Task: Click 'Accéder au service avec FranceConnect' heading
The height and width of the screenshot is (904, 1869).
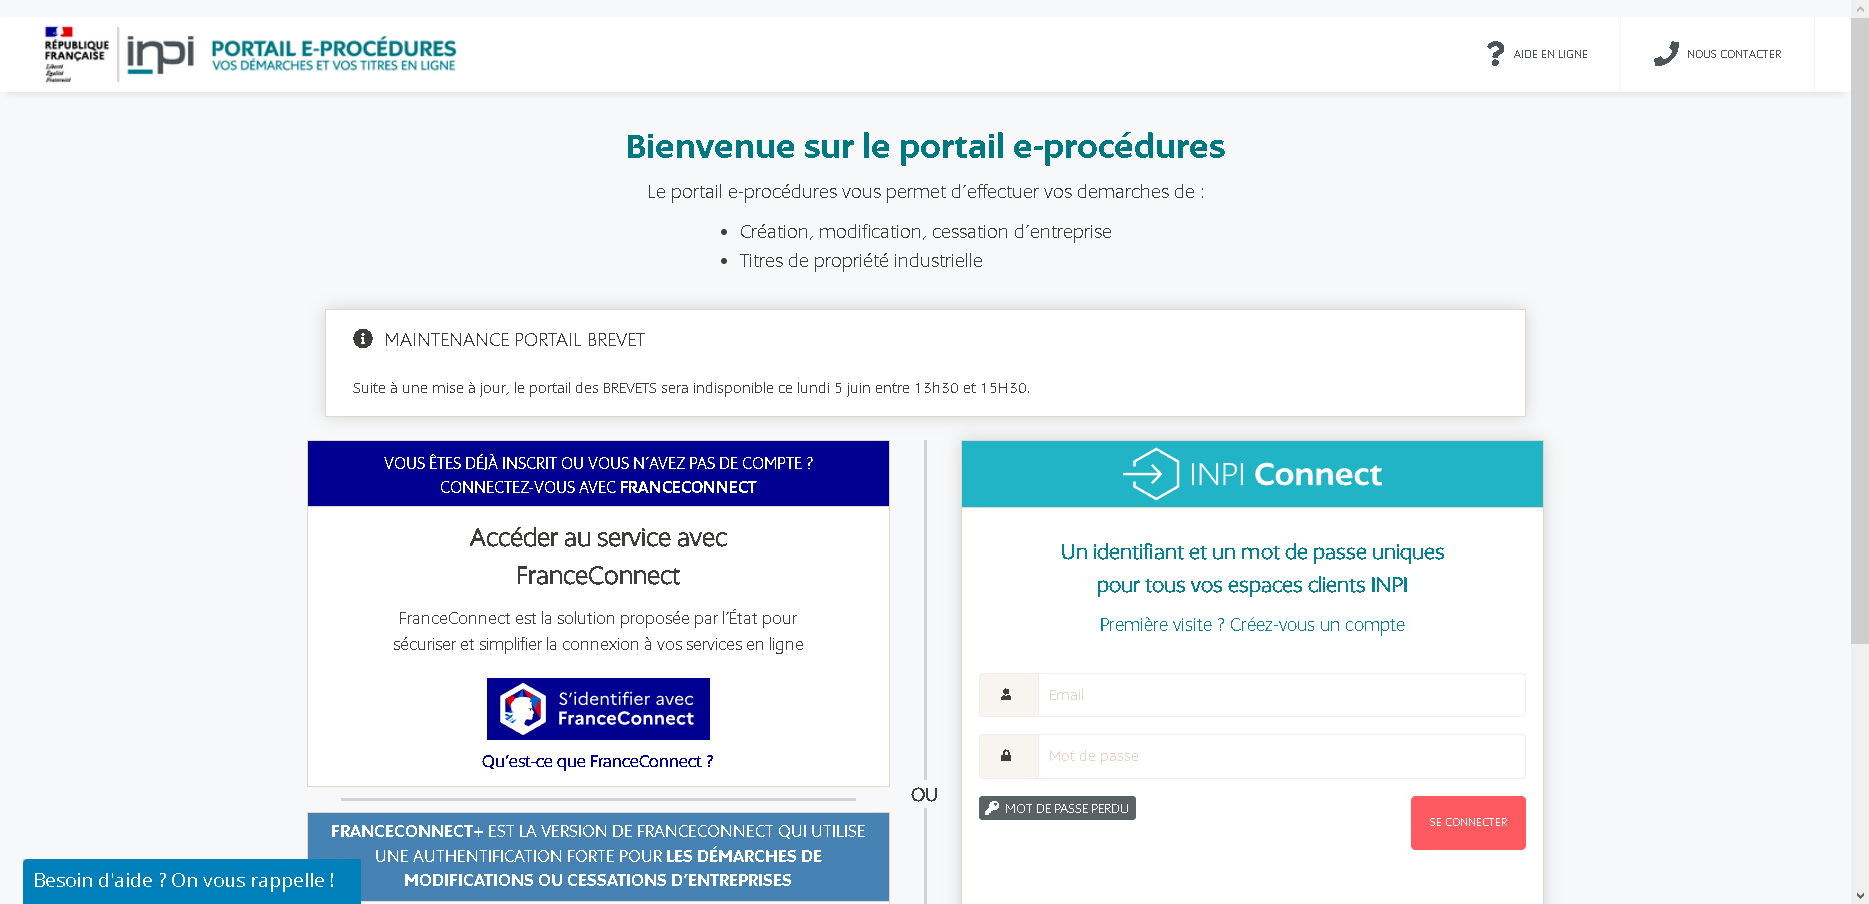Action: tap(598, 556)
